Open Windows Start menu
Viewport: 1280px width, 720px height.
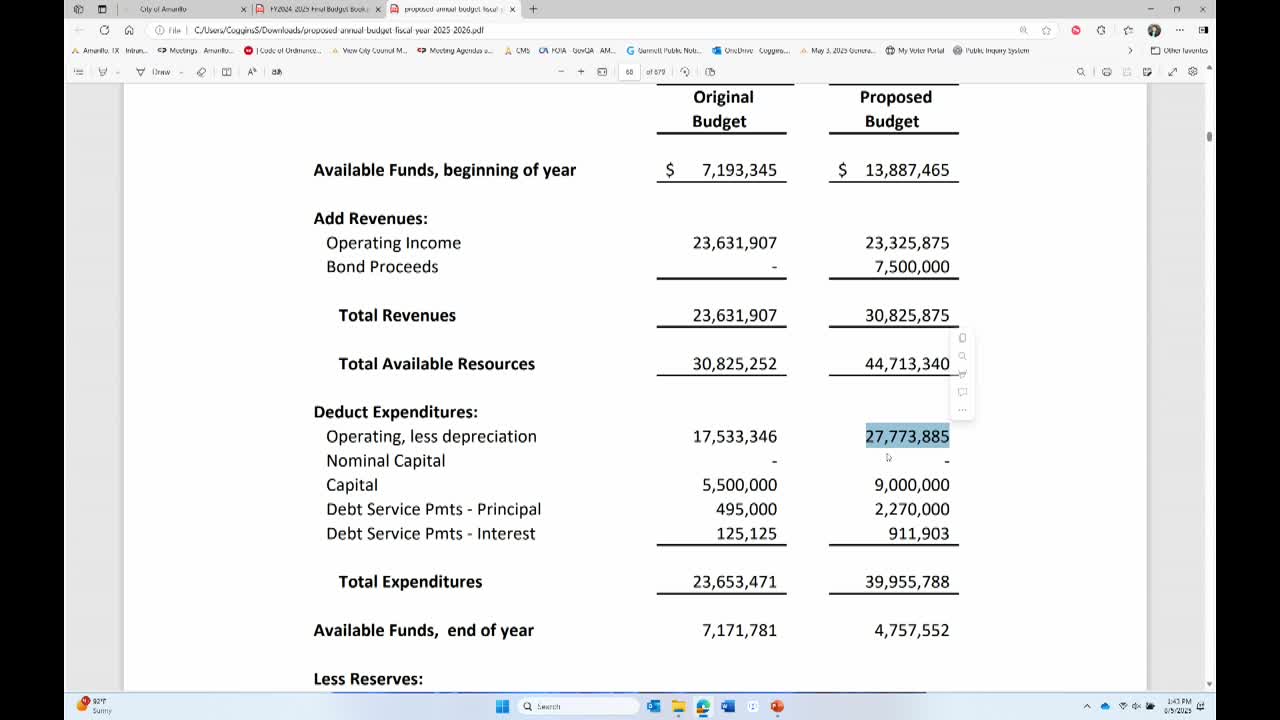[502, 706]
